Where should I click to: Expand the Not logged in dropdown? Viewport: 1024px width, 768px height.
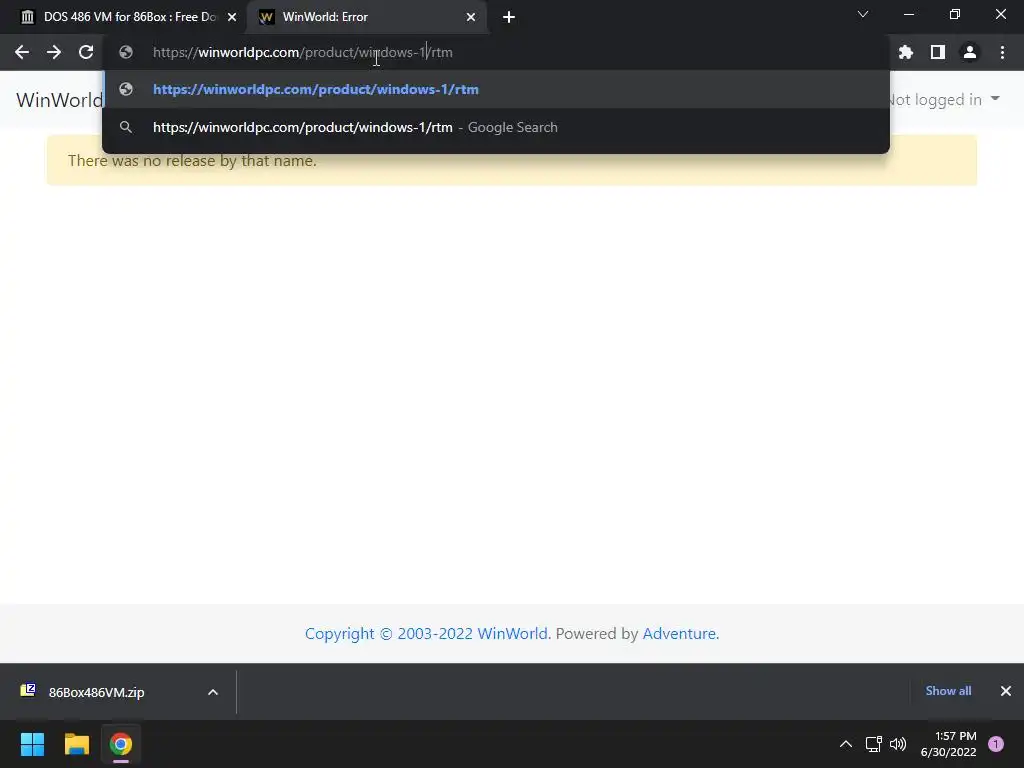[x=944, y=100]
